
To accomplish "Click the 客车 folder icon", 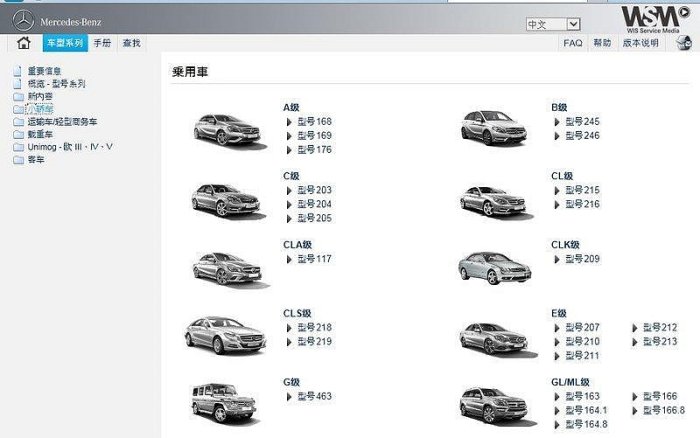I will coord(18,159).
